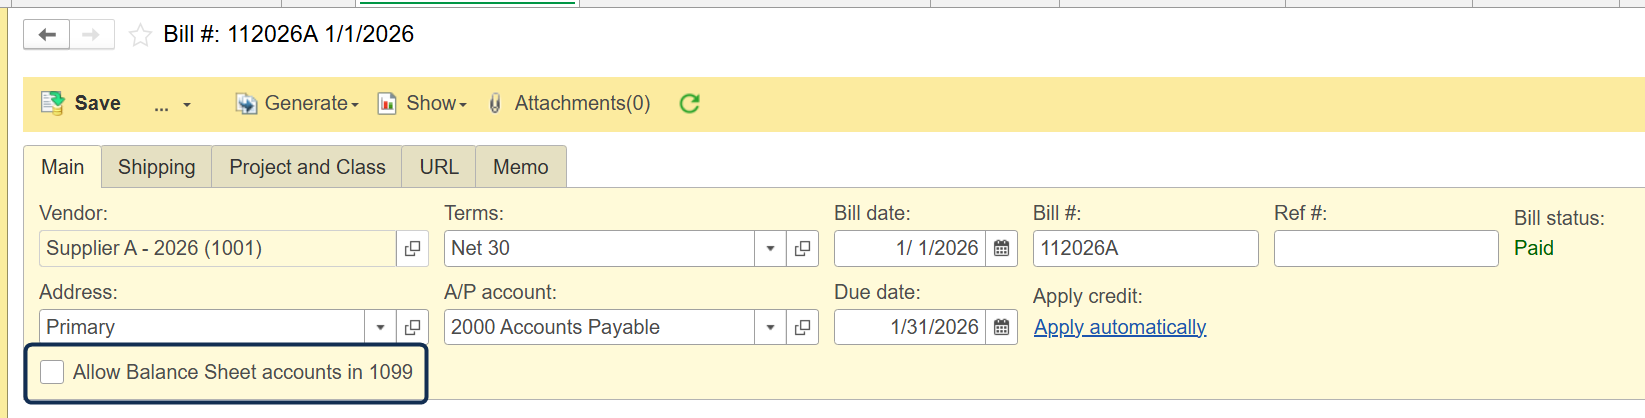Switch to the Shipping tab
The width and height of the screenshot is (1645, 418).
[x=156, y=167]
